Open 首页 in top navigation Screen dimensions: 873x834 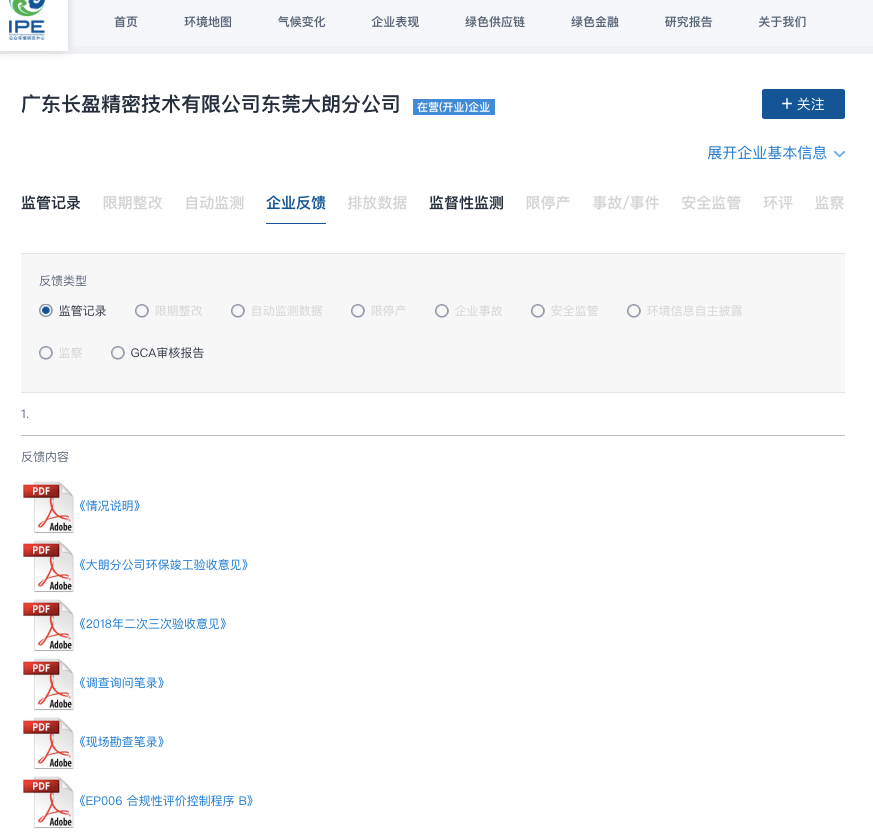(x=126, y=22)
